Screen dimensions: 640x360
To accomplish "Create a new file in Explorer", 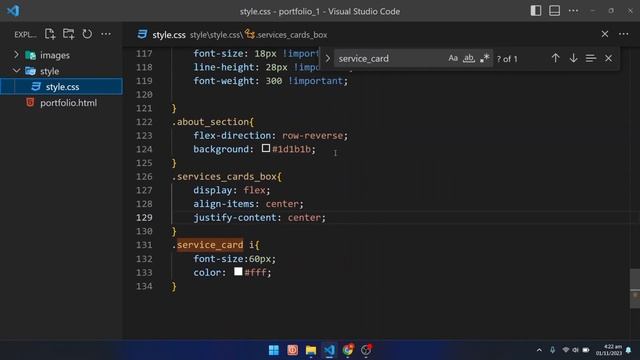I will (50, 34).
